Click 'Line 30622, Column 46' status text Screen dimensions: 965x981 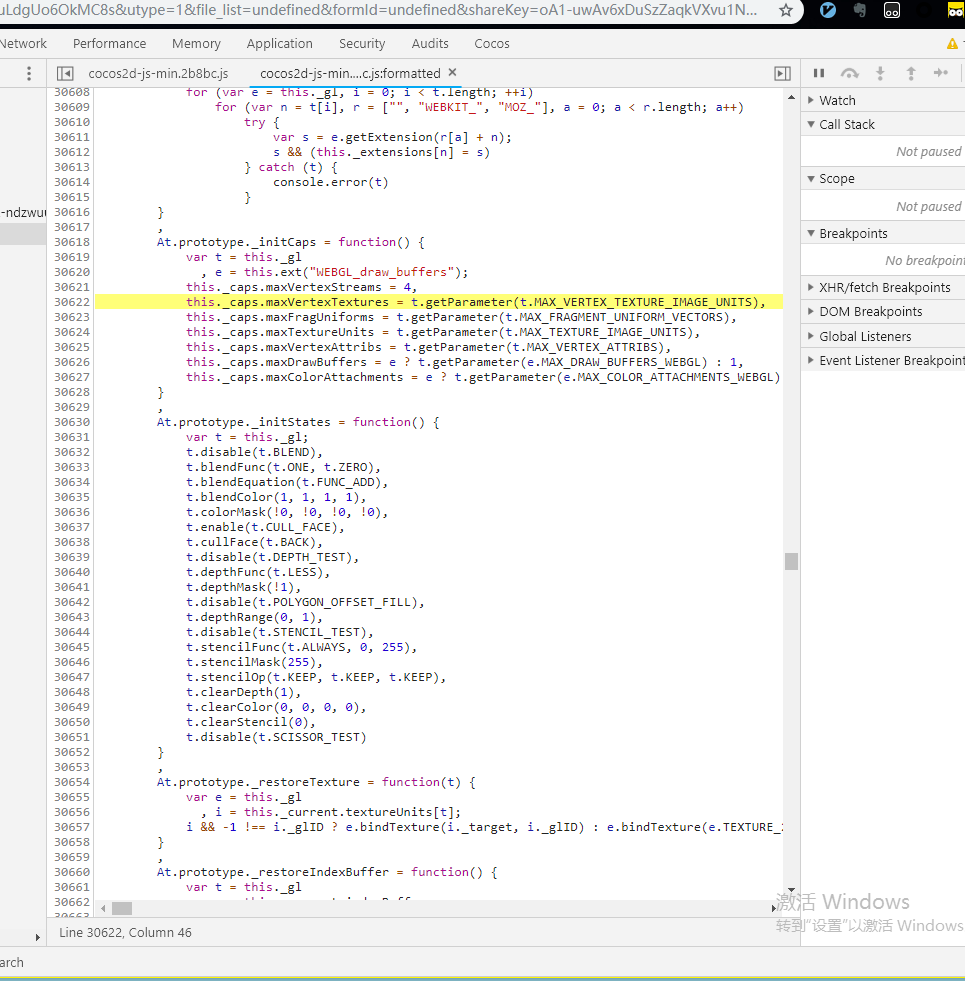click(x=125, y=932)
